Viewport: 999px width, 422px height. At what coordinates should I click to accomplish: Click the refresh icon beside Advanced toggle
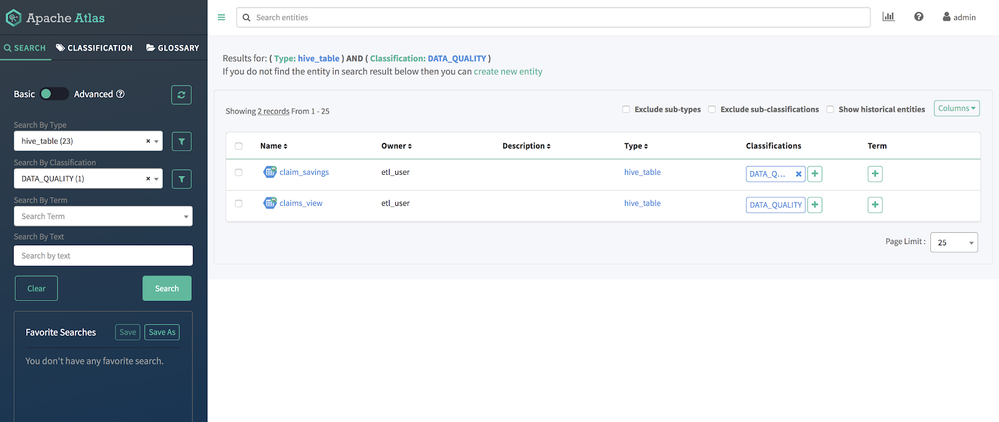click(181, 94)
